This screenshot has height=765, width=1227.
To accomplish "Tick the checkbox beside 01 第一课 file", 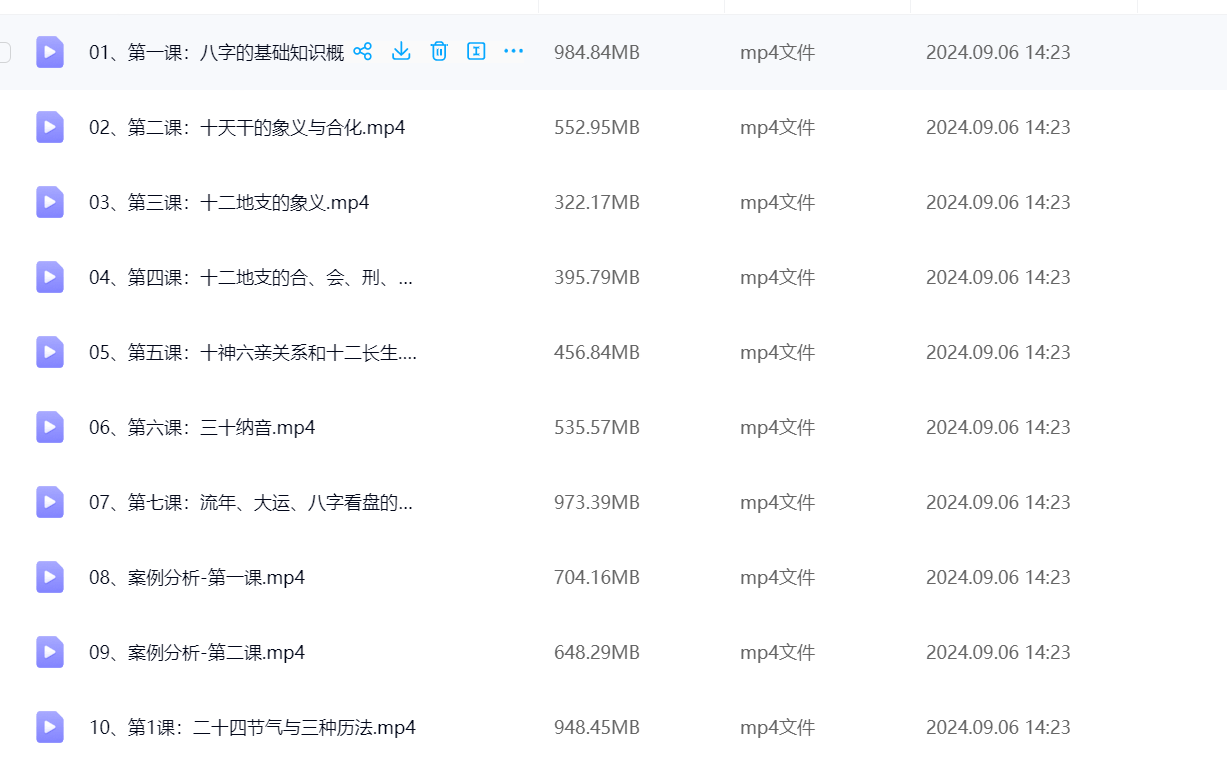I will [x=4, y=52].
